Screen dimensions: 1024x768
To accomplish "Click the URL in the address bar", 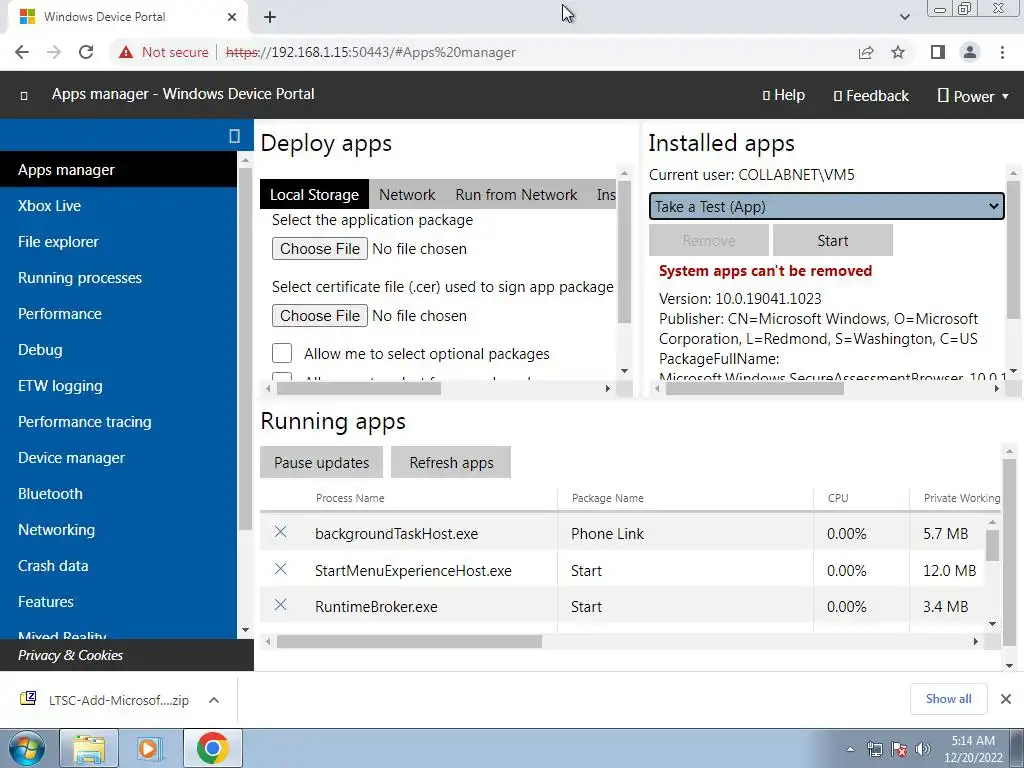I will tap(371, 52).
